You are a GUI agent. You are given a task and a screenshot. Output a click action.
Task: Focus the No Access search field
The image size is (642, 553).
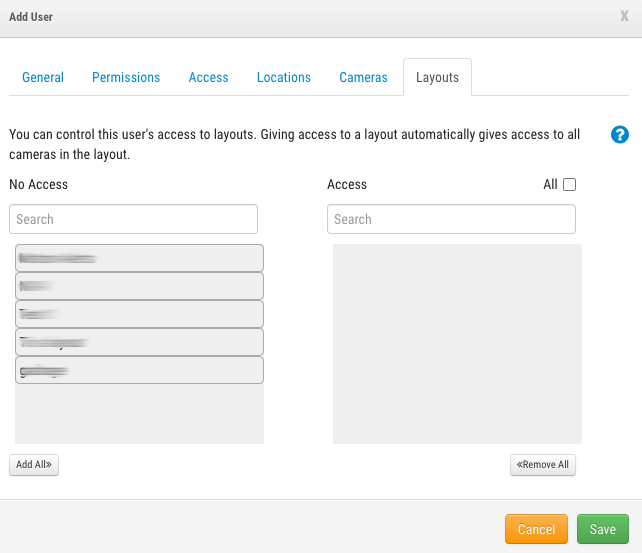134,219
